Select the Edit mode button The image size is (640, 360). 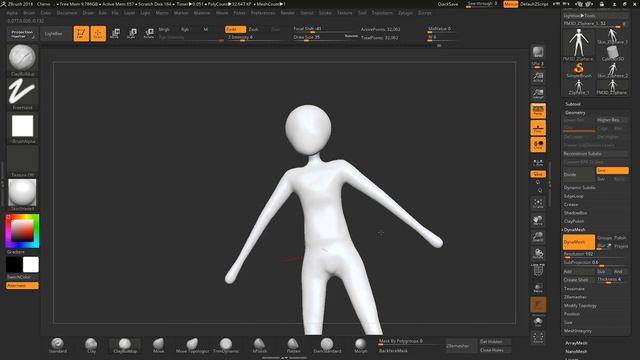pos(81,33)
